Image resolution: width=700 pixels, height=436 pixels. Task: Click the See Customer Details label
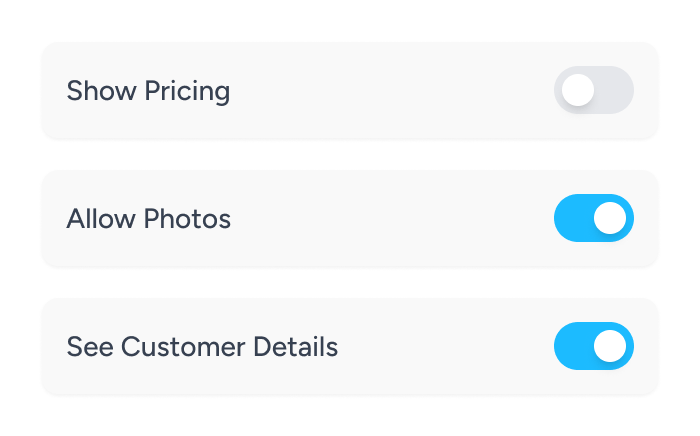pos(202,347)
